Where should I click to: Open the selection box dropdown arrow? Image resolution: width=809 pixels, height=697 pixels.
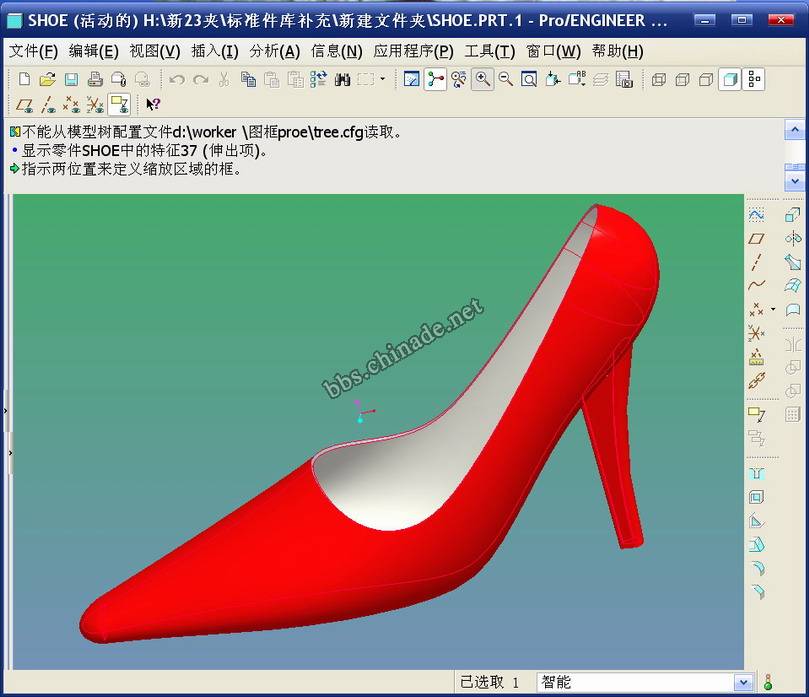pyautogui.click(x=382, y=79)
